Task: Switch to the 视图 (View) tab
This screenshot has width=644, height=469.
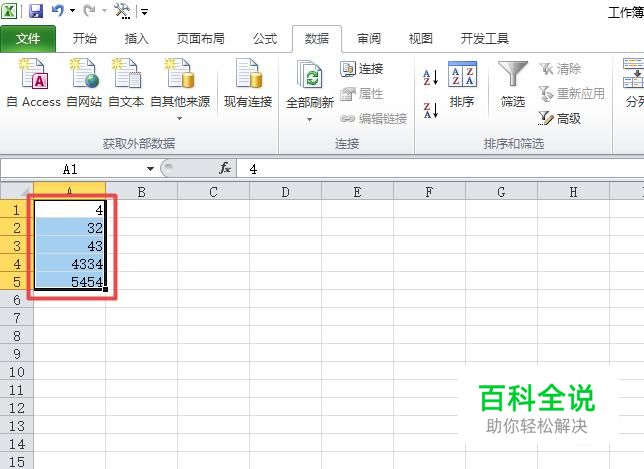Action: coord(421,39)
